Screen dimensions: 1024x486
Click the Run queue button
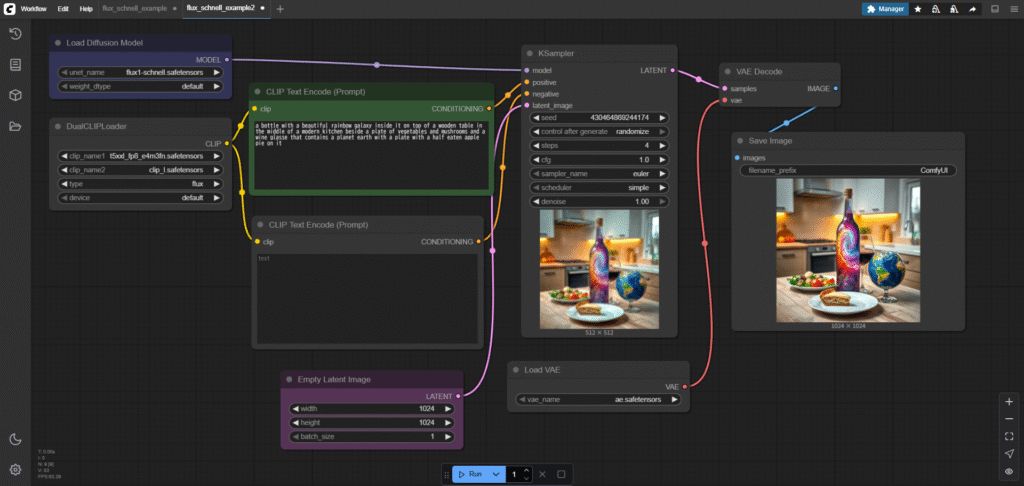point(470,474)
